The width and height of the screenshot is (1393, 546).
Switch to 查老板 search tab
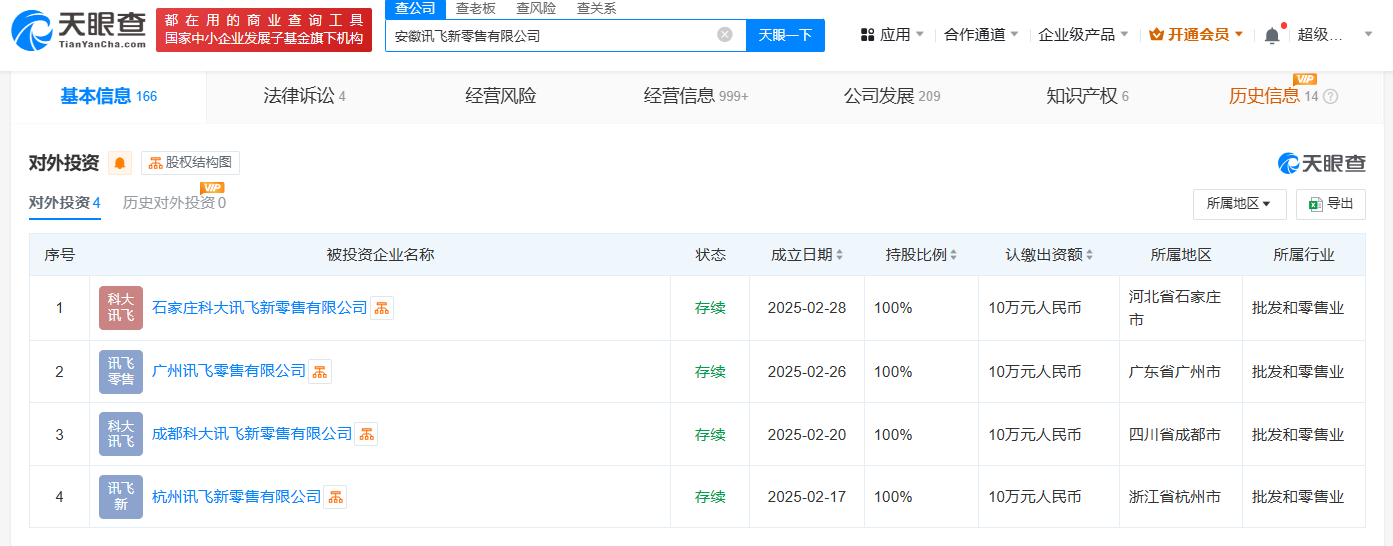pos(475,8)
